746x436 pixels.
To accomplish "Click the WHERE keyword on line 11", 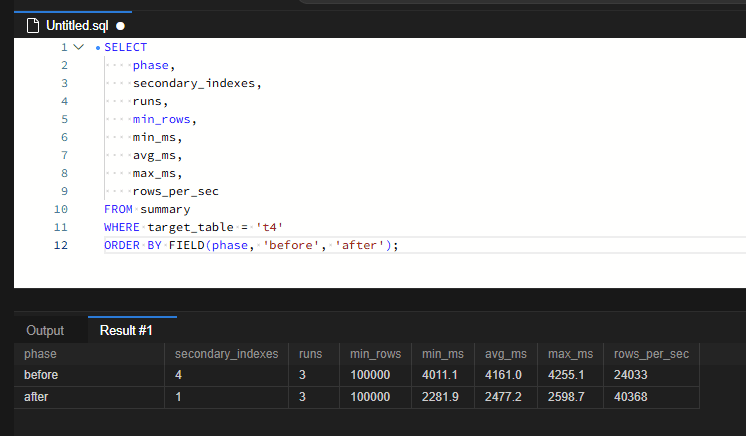I will pos(122,227).
